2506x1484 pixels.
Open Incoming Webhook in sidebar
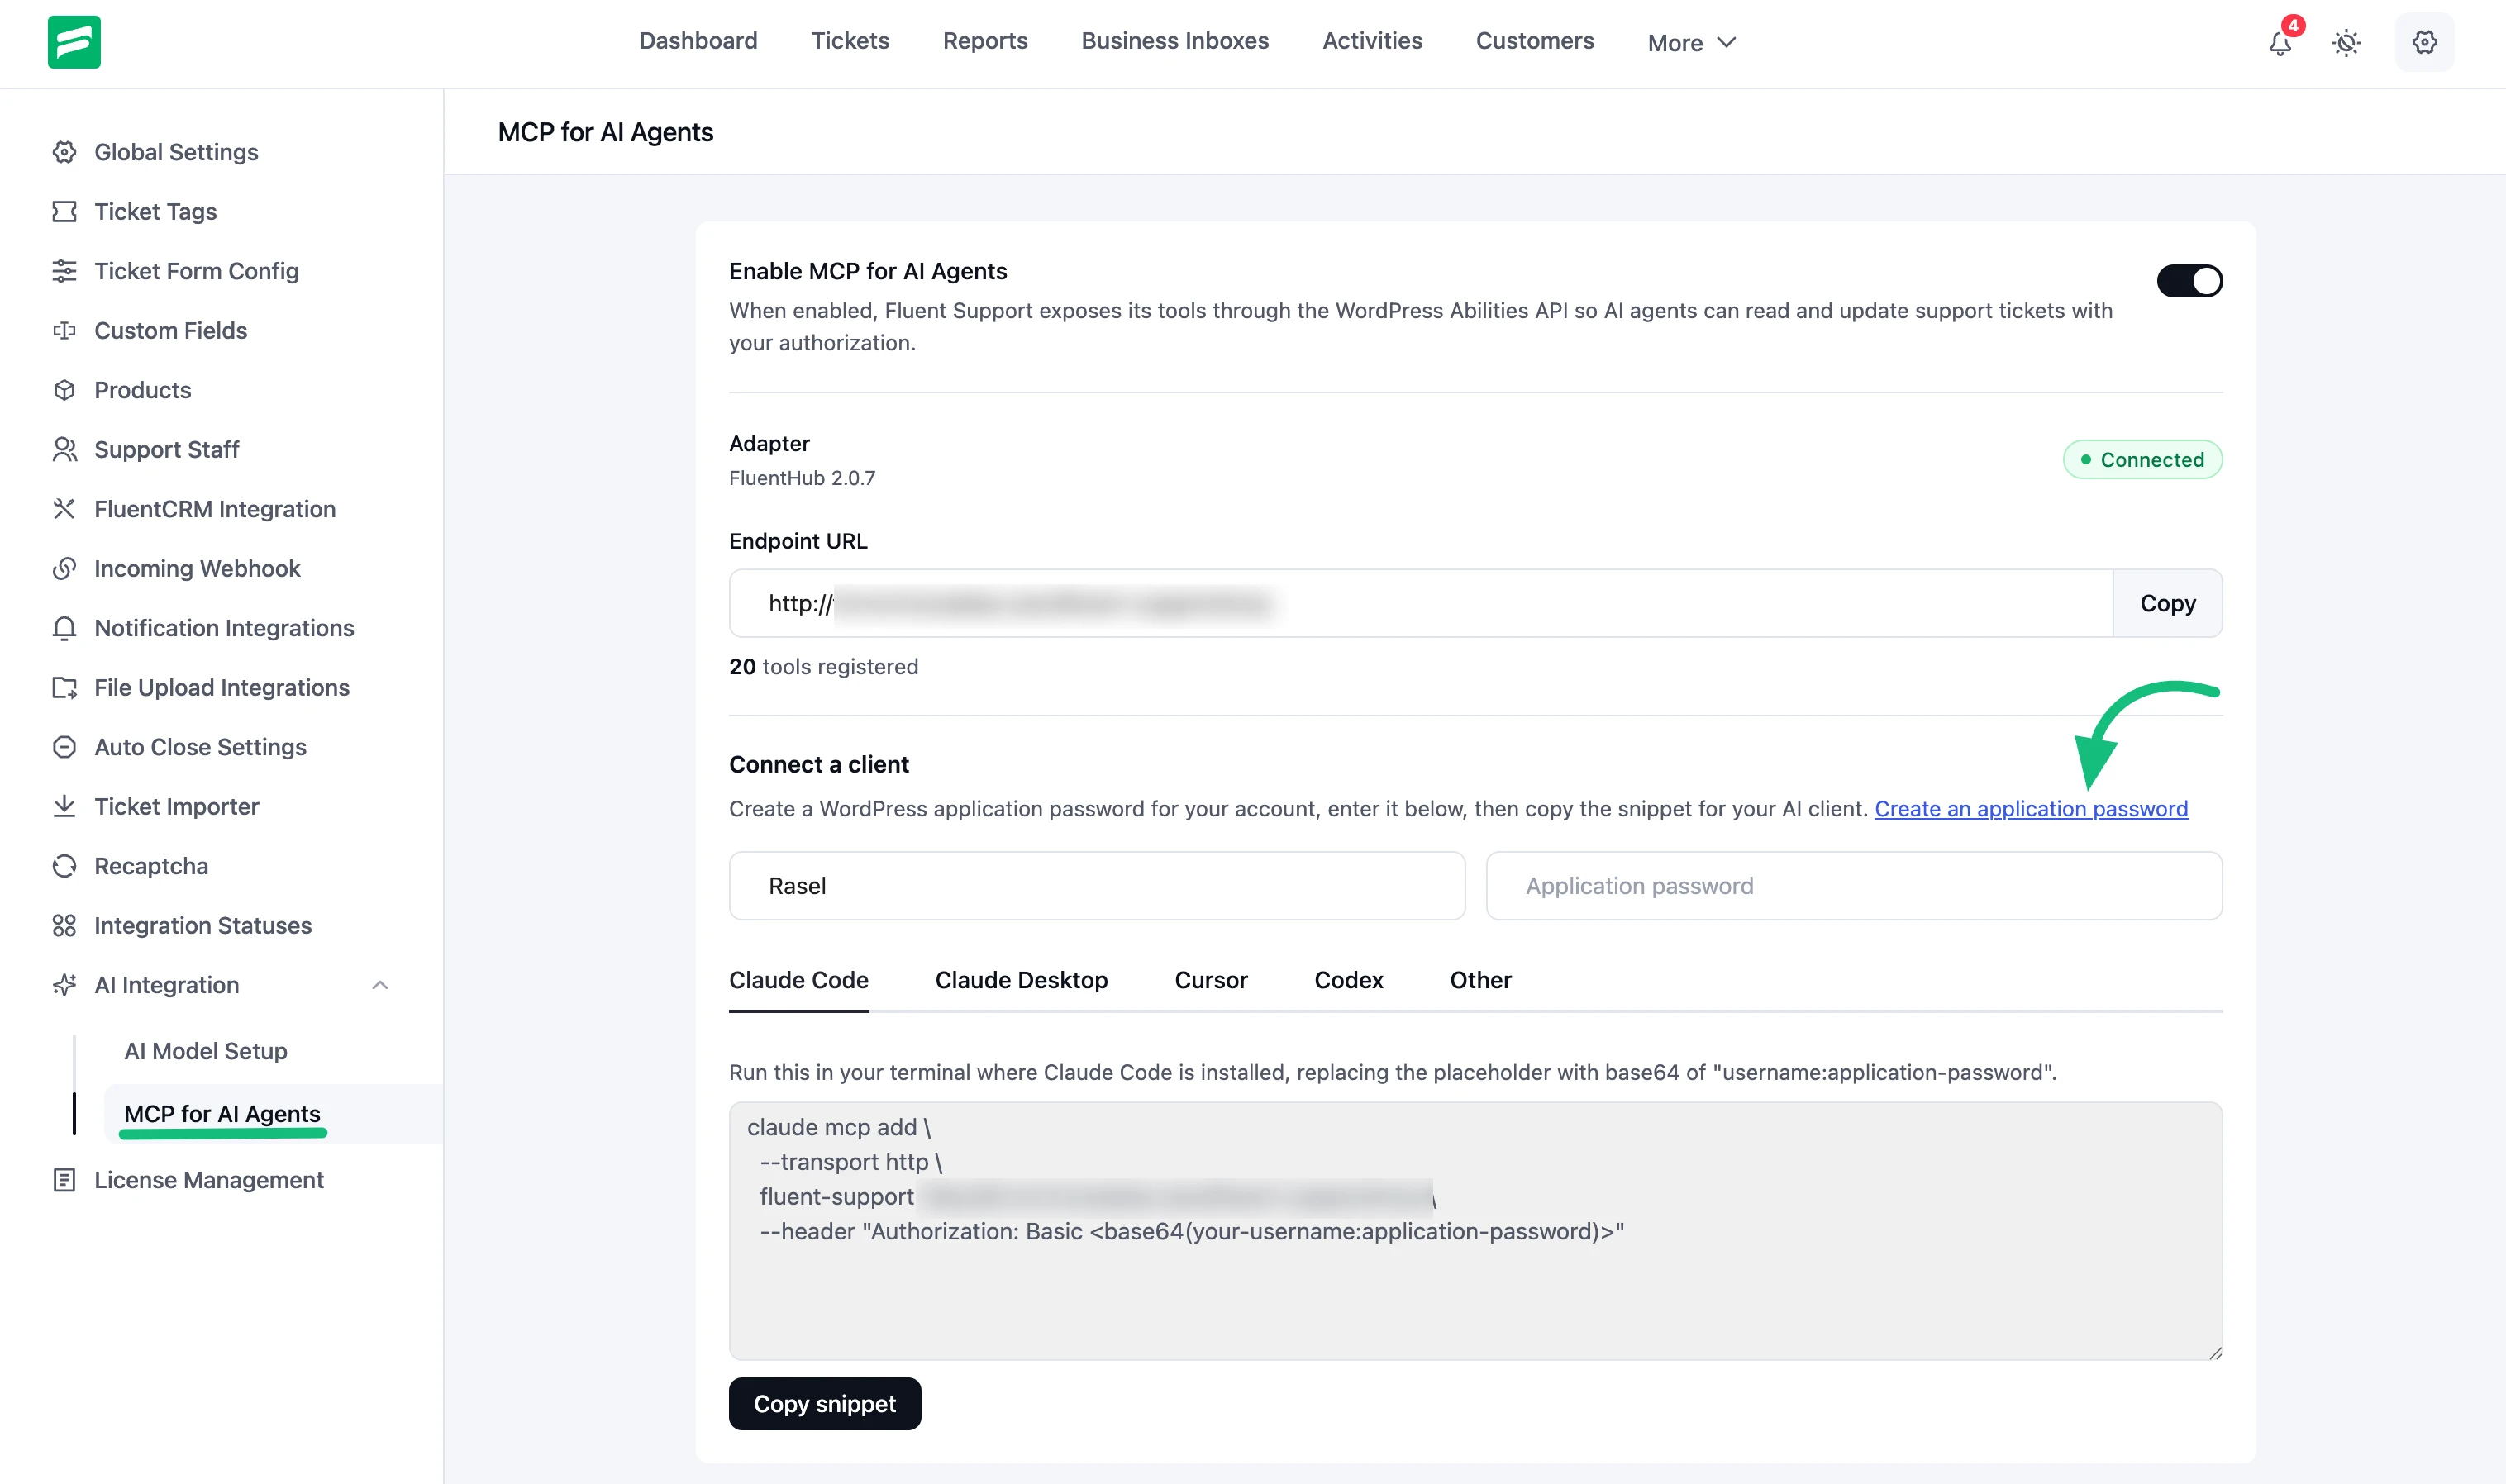197,568
